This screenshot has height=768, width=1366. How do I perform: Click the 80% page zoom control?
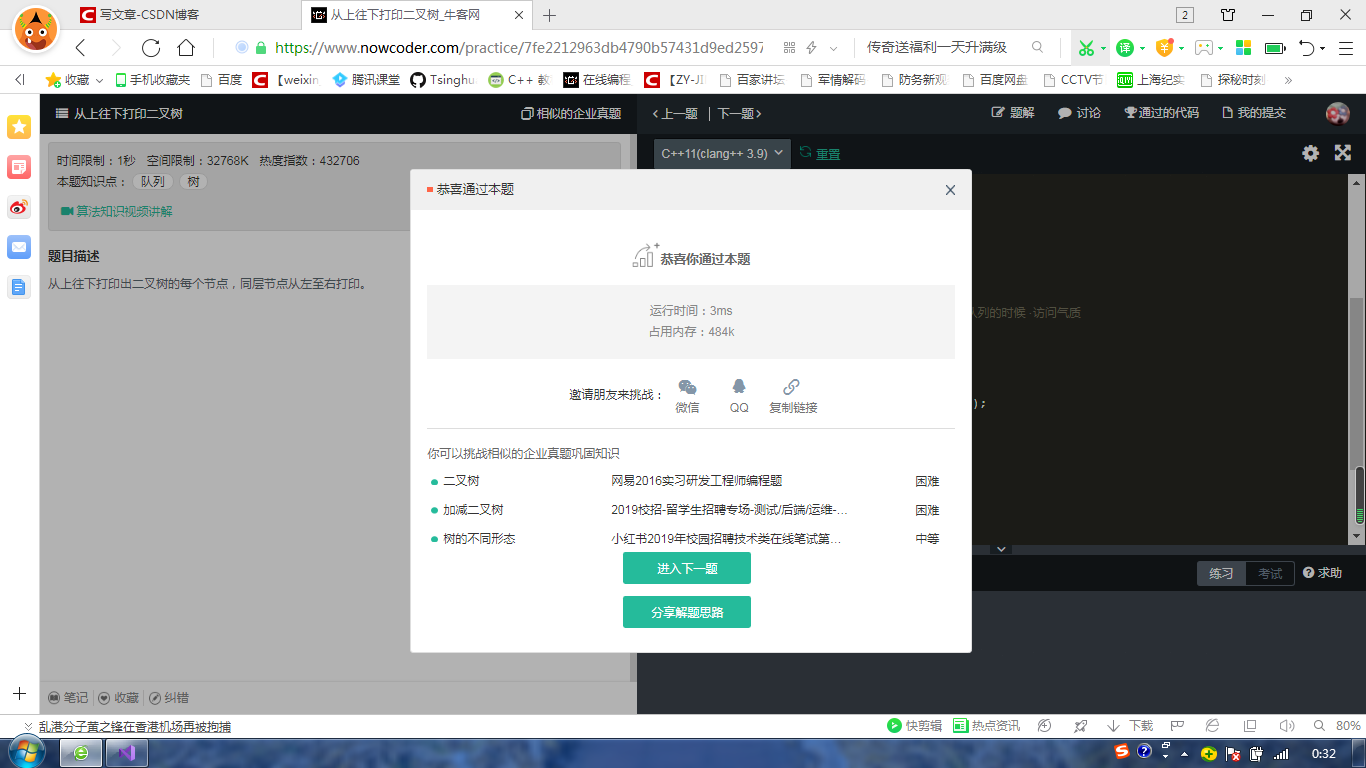1346,725
